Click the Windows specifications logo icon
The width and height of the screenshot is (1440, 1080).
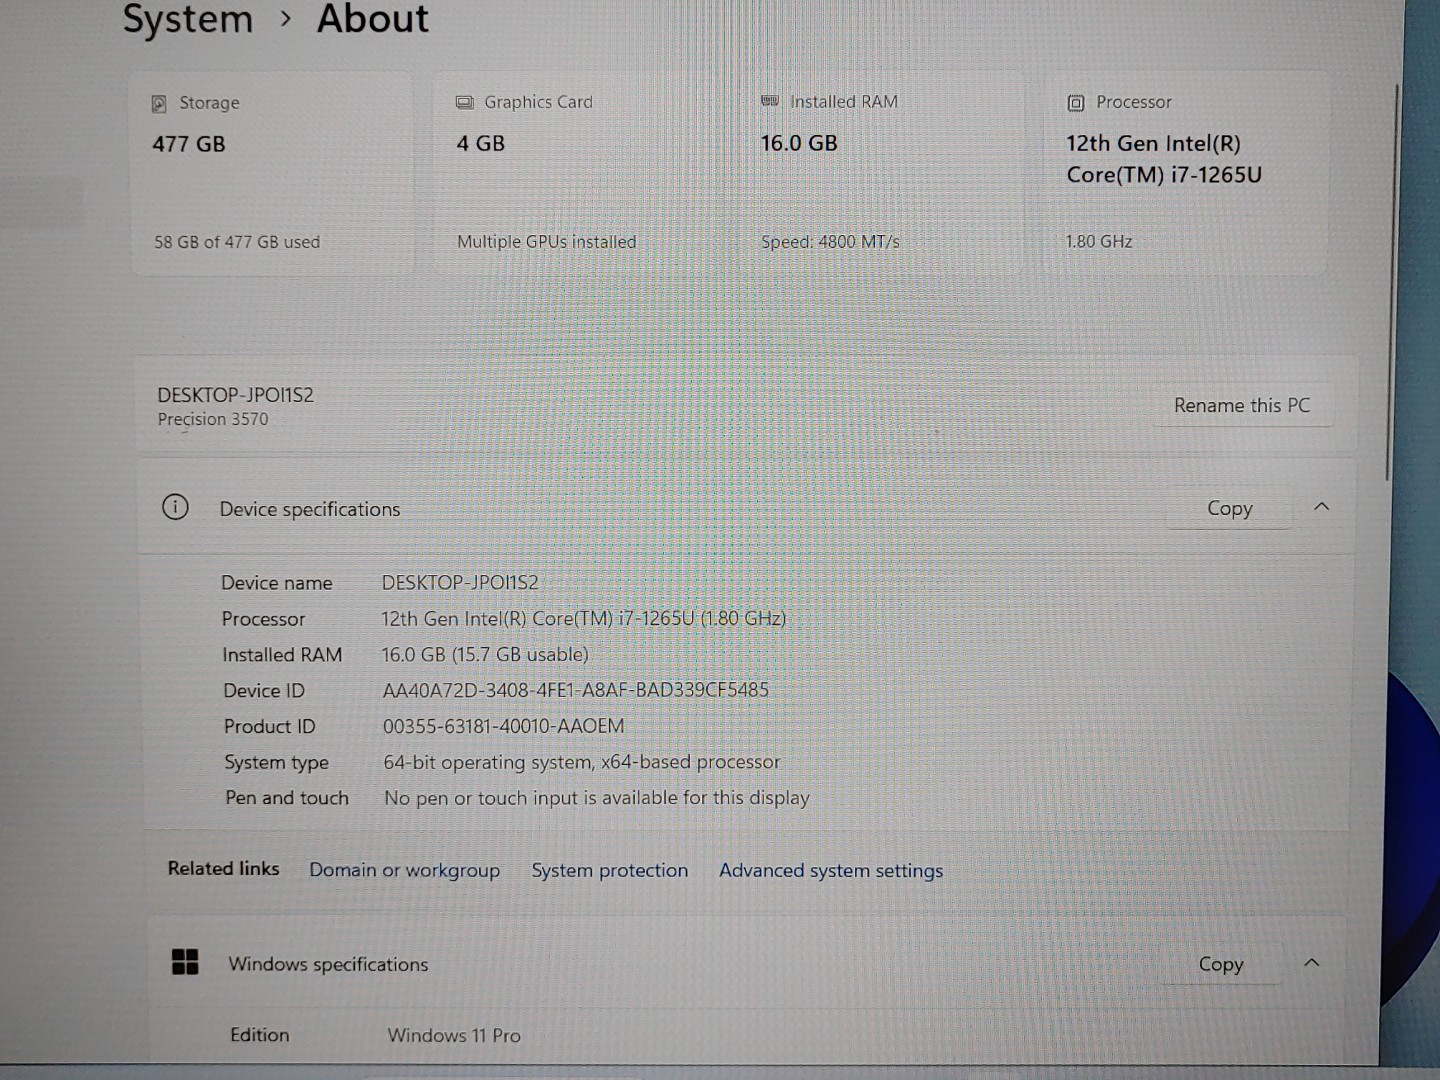[186, 963]
